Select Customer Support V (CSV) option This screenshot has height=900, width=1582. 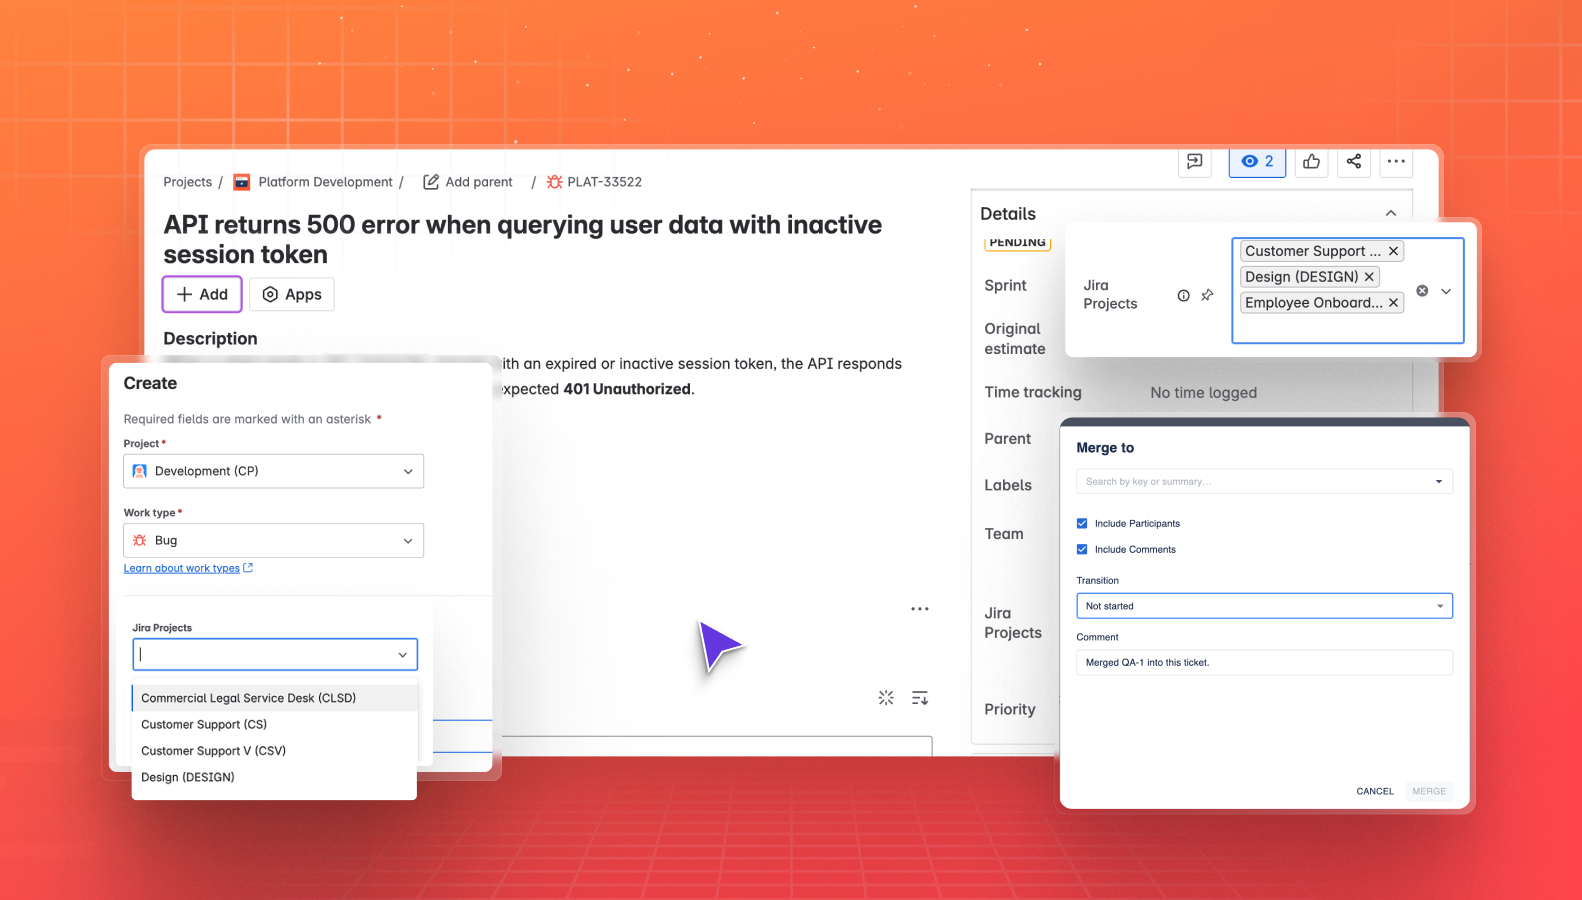click(x=274, y=751)
